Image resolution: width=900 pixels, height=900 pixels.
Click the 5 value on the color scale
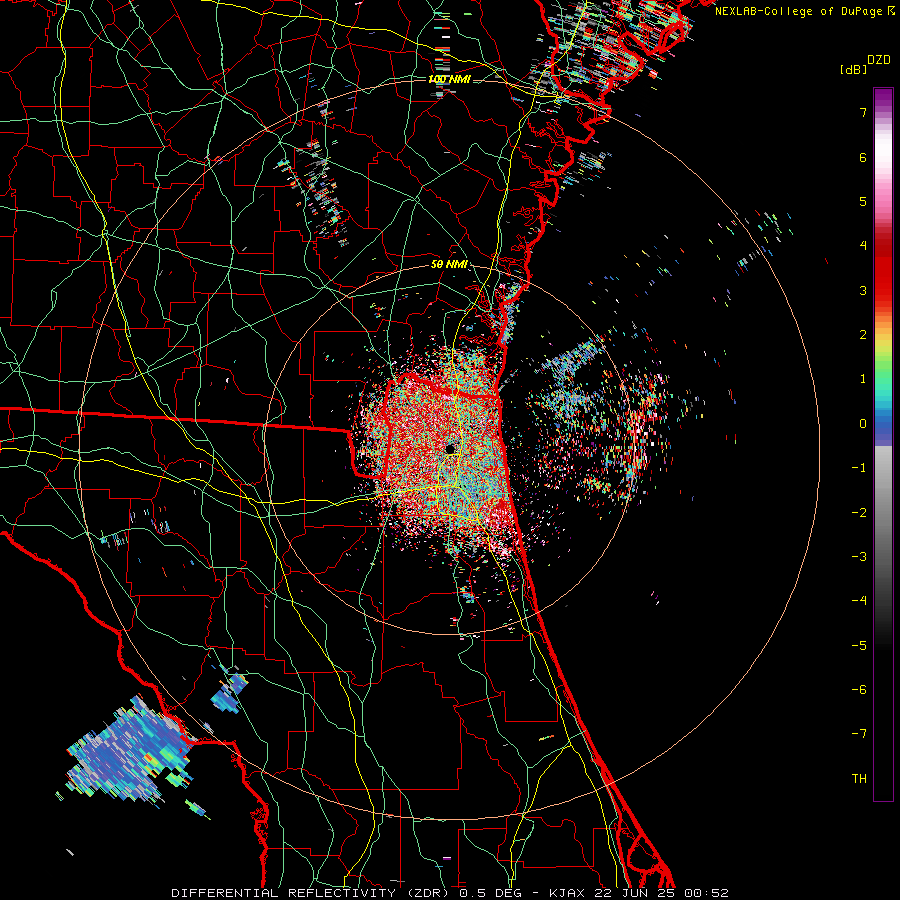pos(863,201)
